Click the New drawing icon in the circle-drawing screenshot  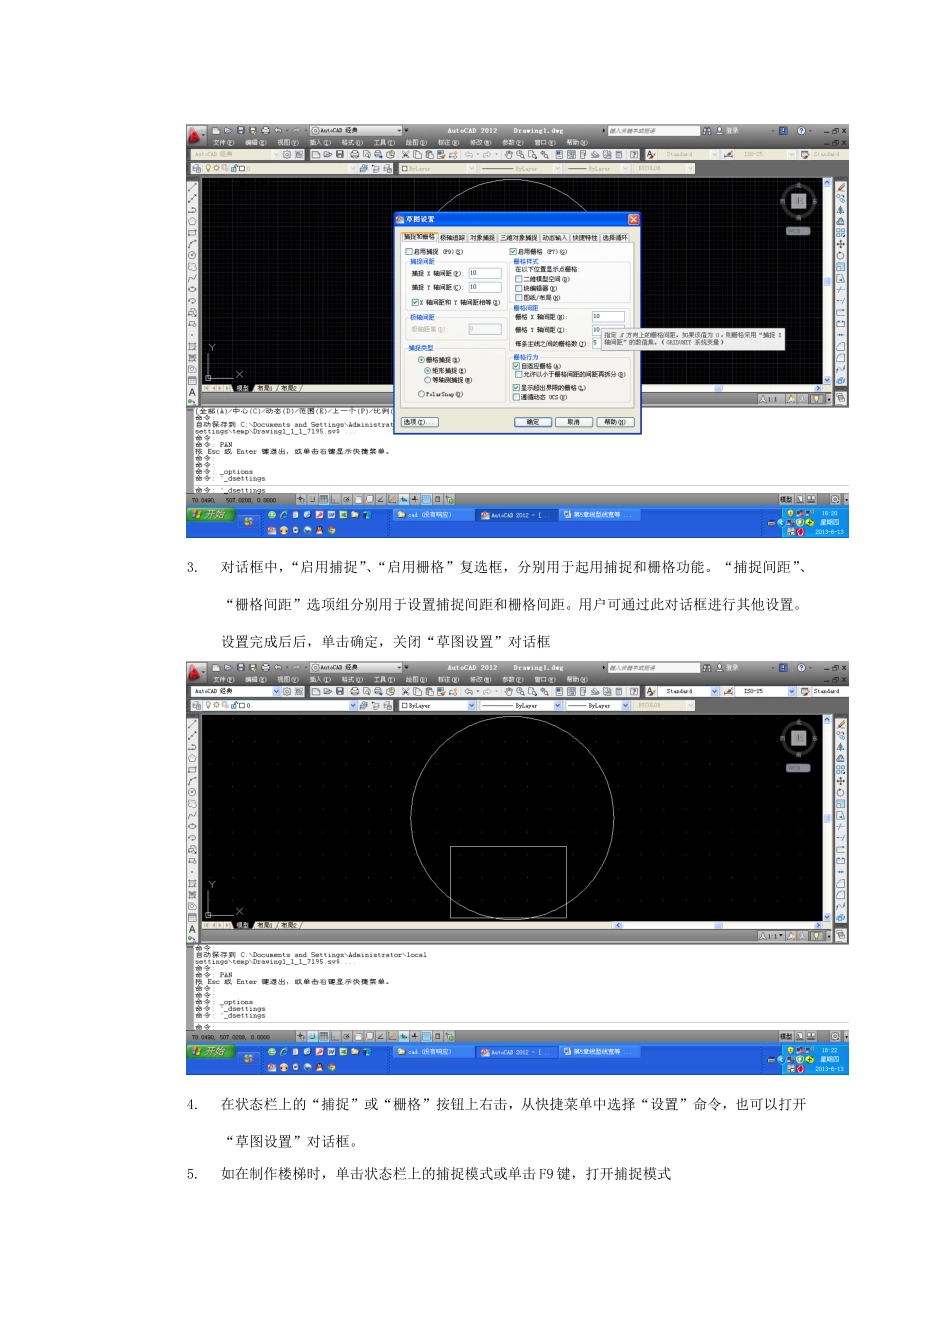316,691
